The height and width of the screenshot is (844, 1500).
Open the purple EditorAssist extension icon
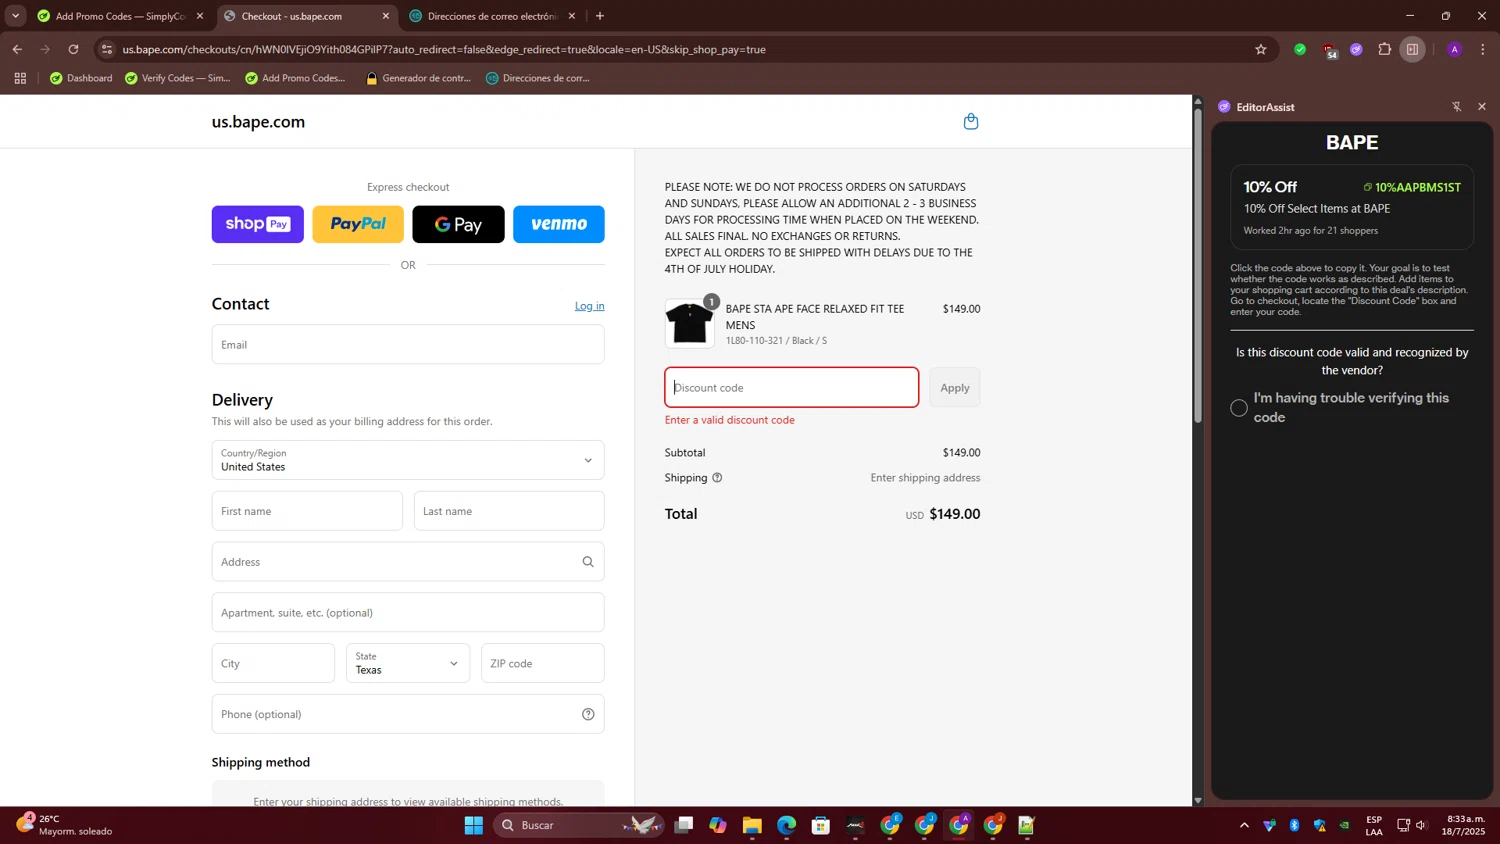click(x=1356, y=49)
